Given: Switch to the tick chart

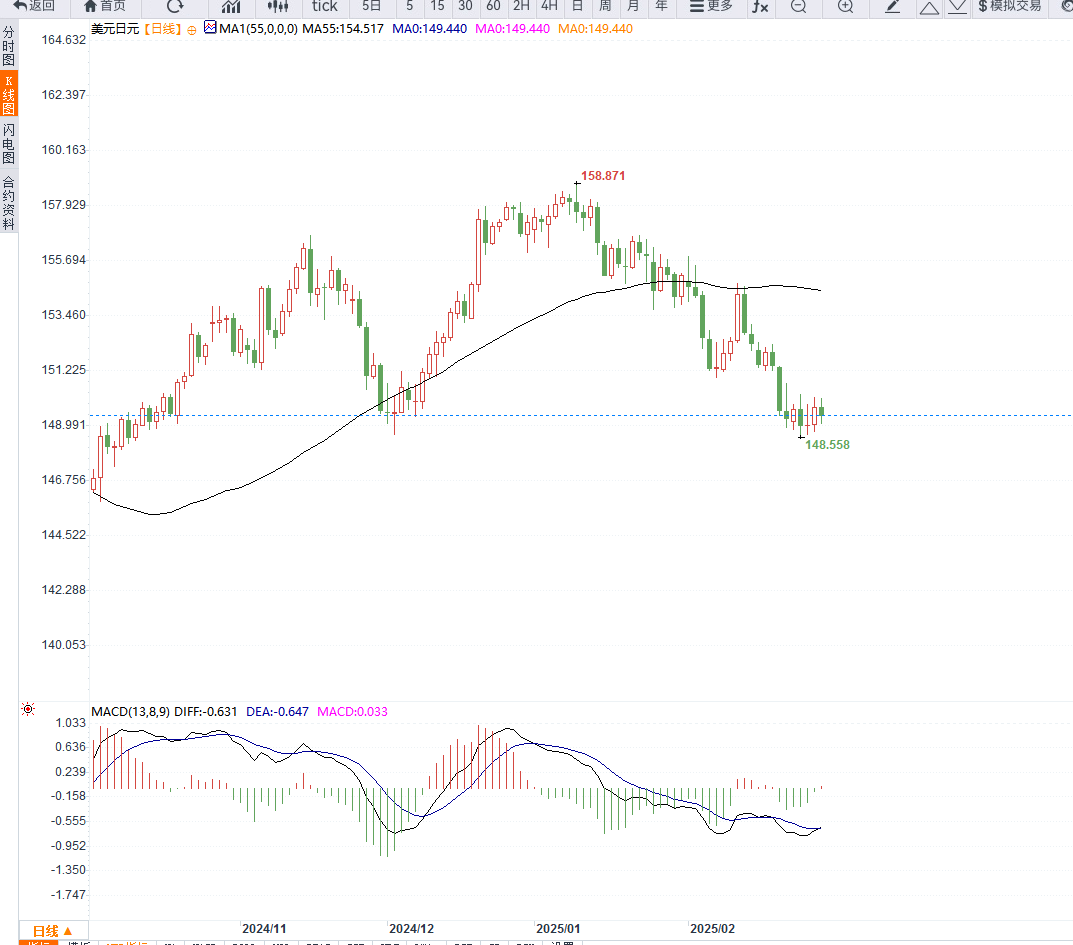Looking at the screenshot, I should point(325,6).
